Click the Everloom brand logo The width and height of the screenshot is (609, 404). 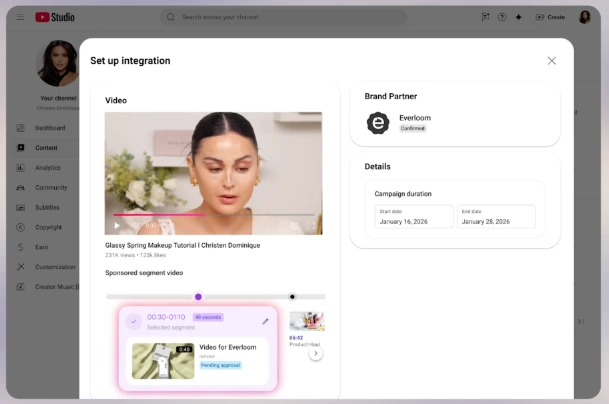click(x=378, y=123)
